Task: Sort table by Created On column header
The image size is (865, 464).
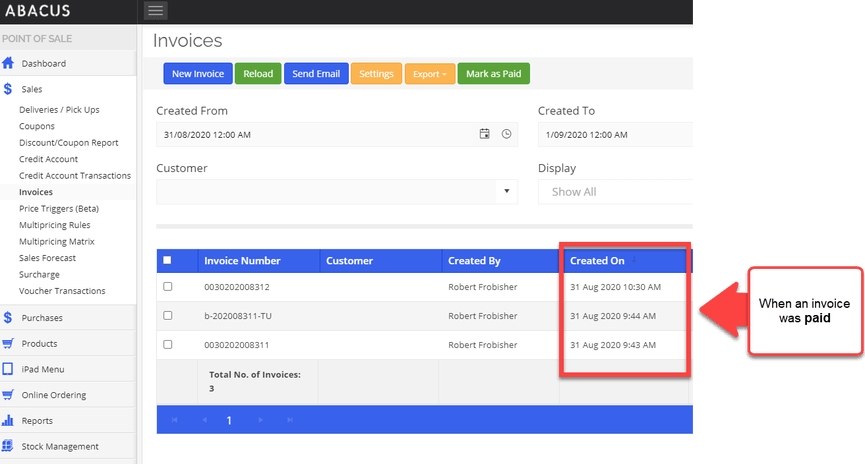Action: pyautogui.click(x=597, y=261)
